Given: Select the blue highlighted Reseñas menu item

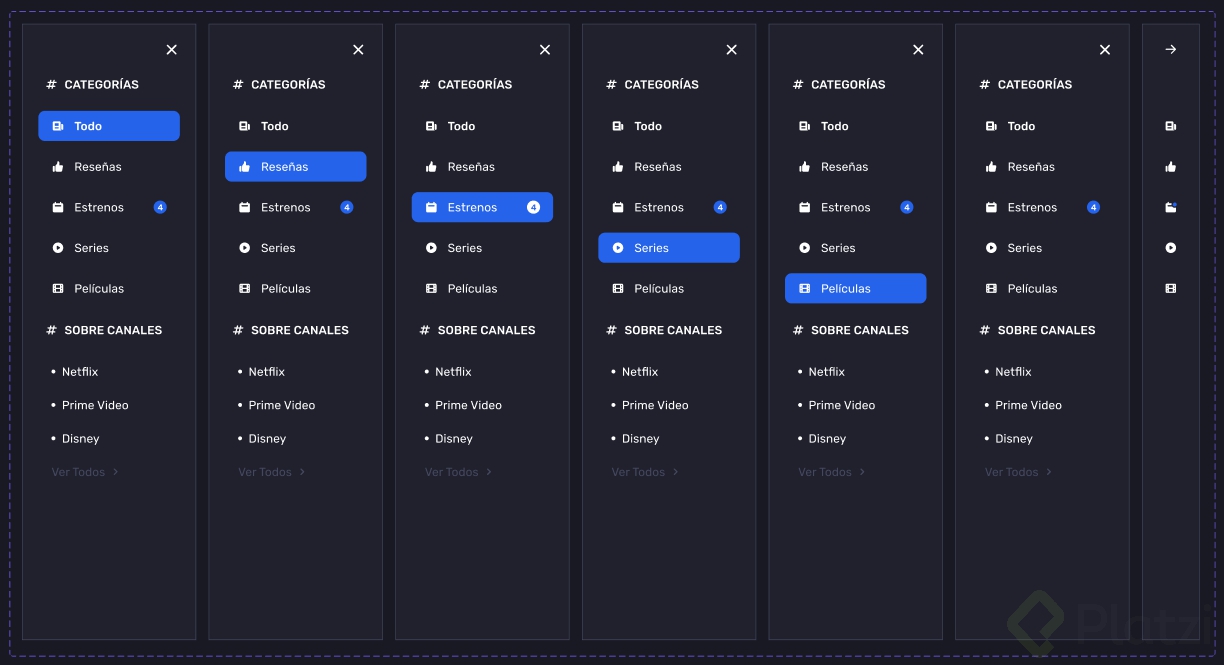Looking at the screenshot, I should [x=295, y=167].
